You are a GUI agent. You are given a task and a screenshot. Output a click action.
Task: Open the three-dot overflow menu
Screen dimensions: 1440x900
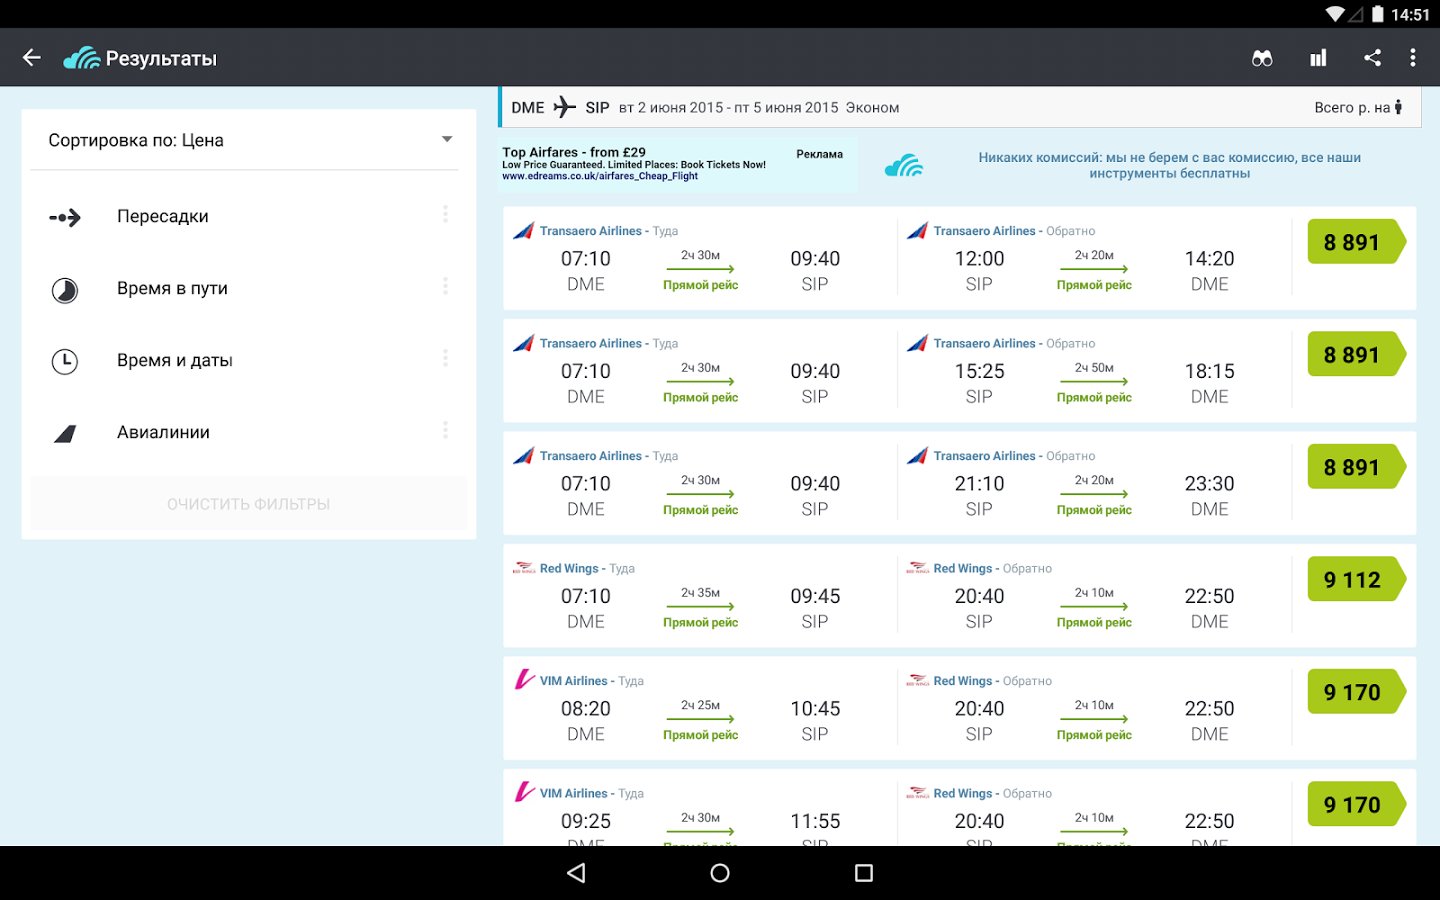click(x=1412, y=58)
